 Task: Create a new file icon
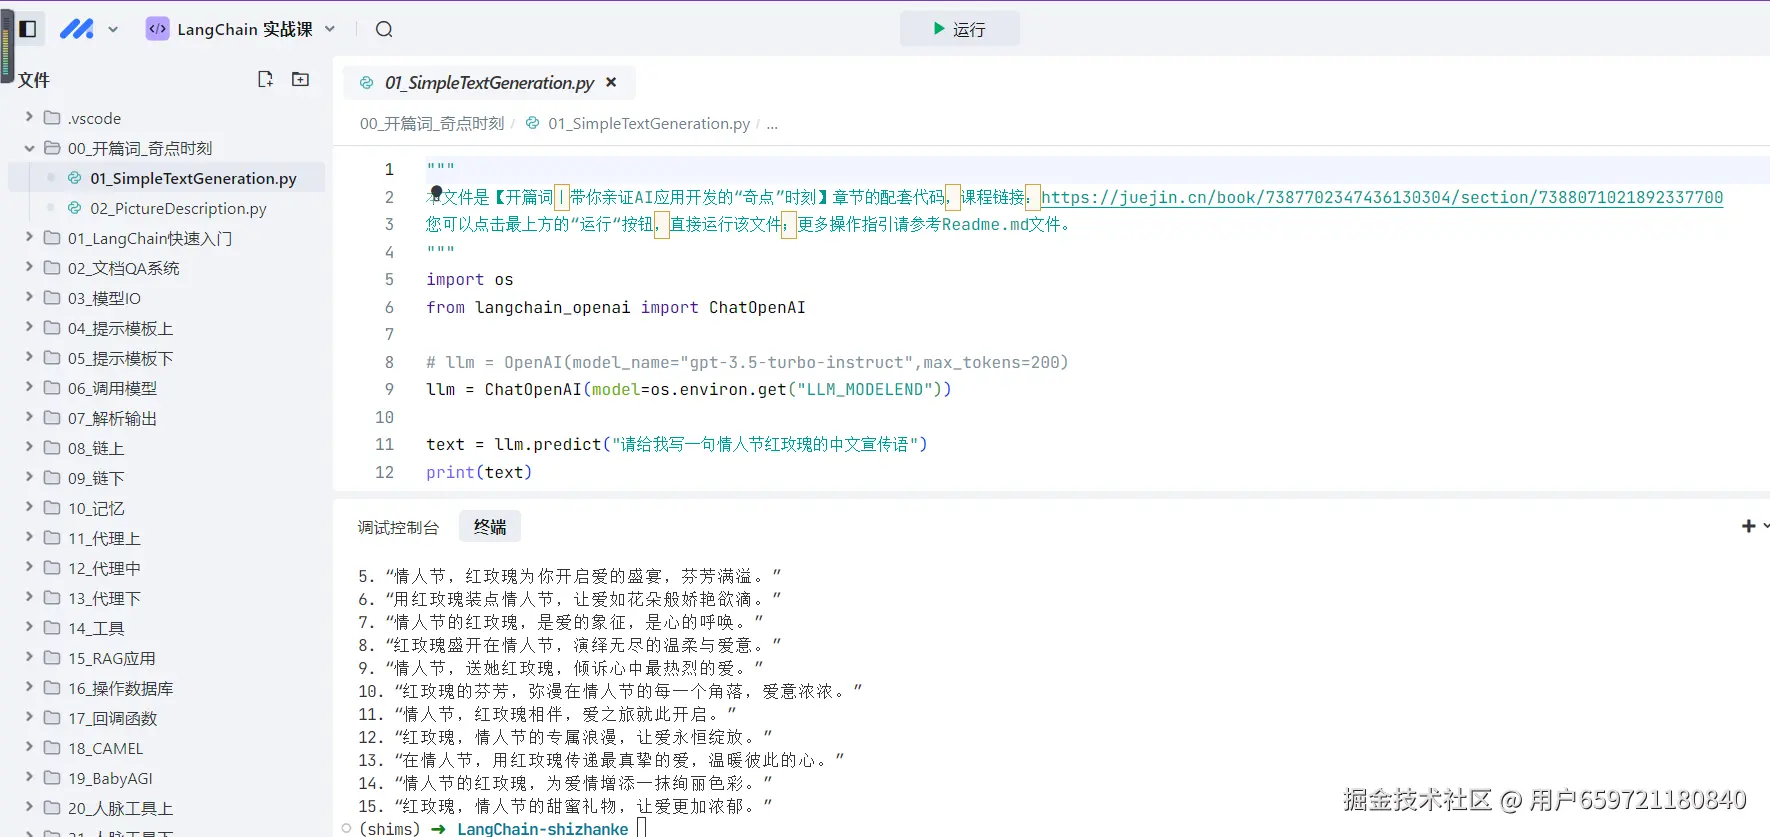click(x=265, y=79)
